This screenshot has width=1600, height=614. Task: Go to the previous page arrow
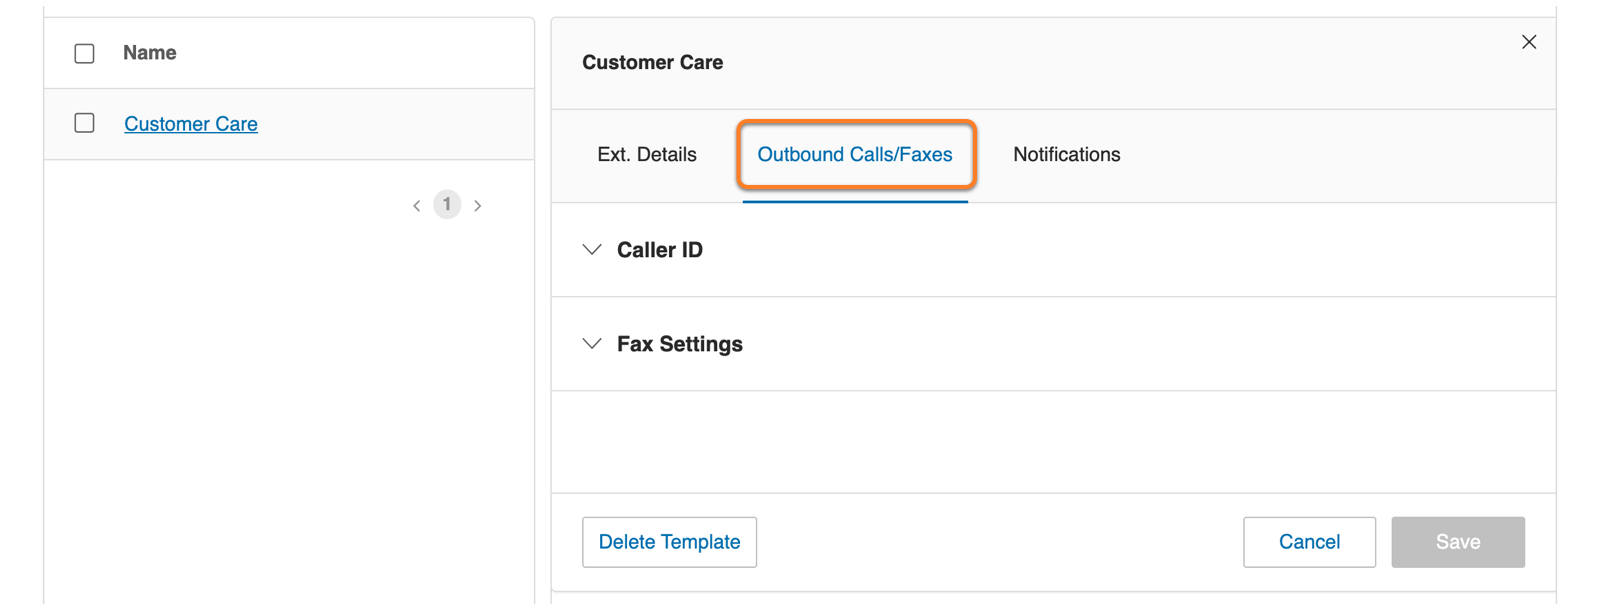pos(417,206)
